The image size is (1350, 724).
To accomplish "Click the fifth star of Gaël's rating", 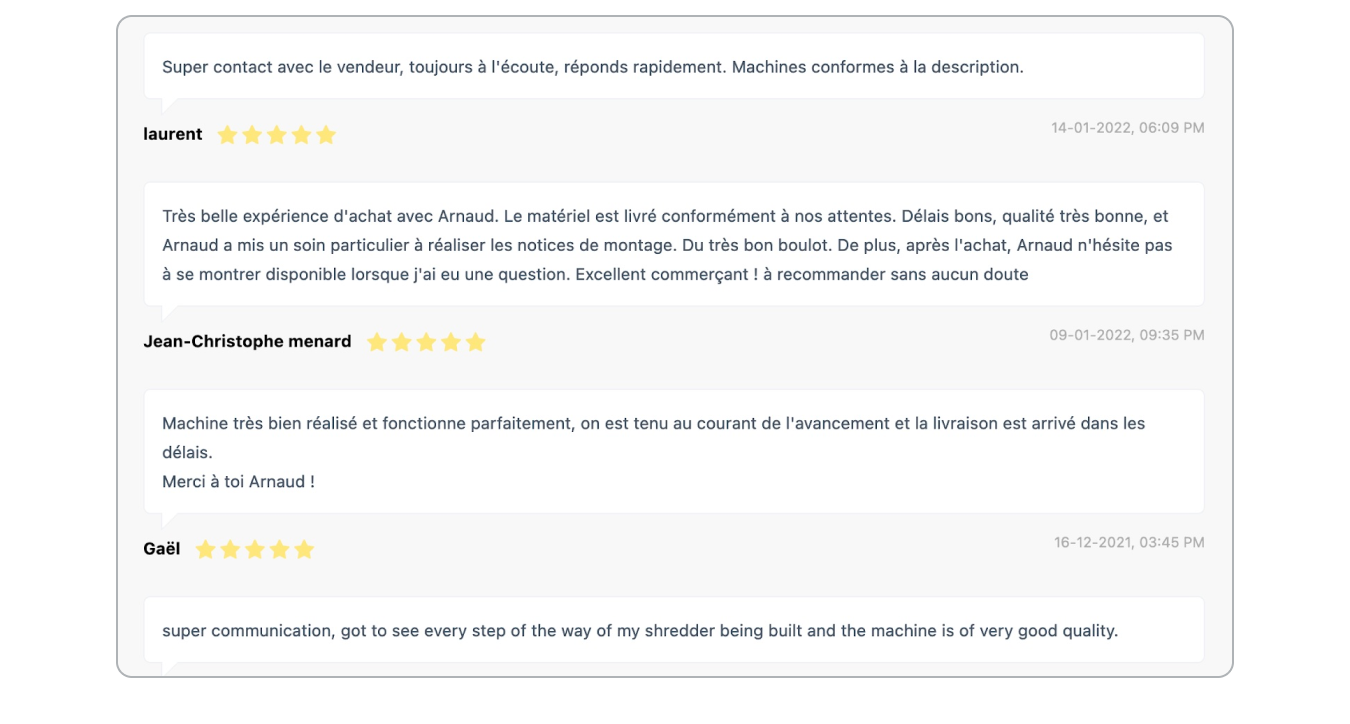I will tap(305, 550).
